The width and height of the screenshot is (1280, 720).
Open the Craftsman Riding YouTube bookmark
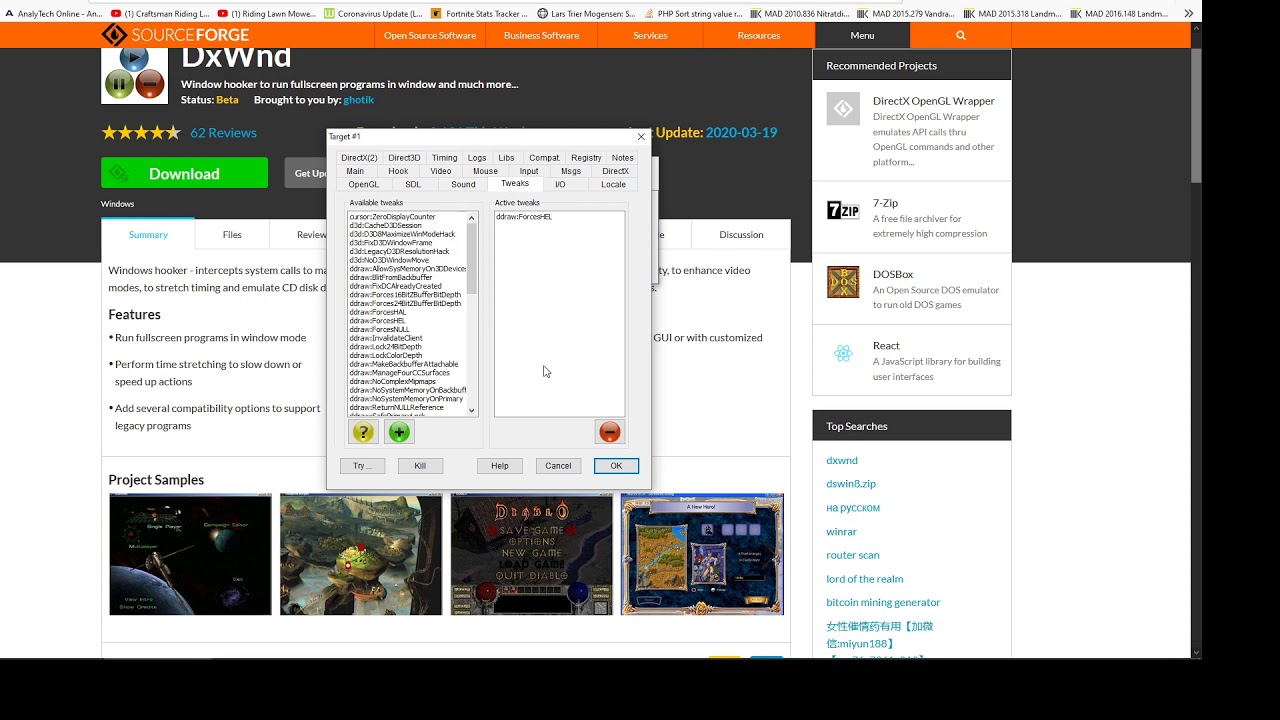[161, 14]
